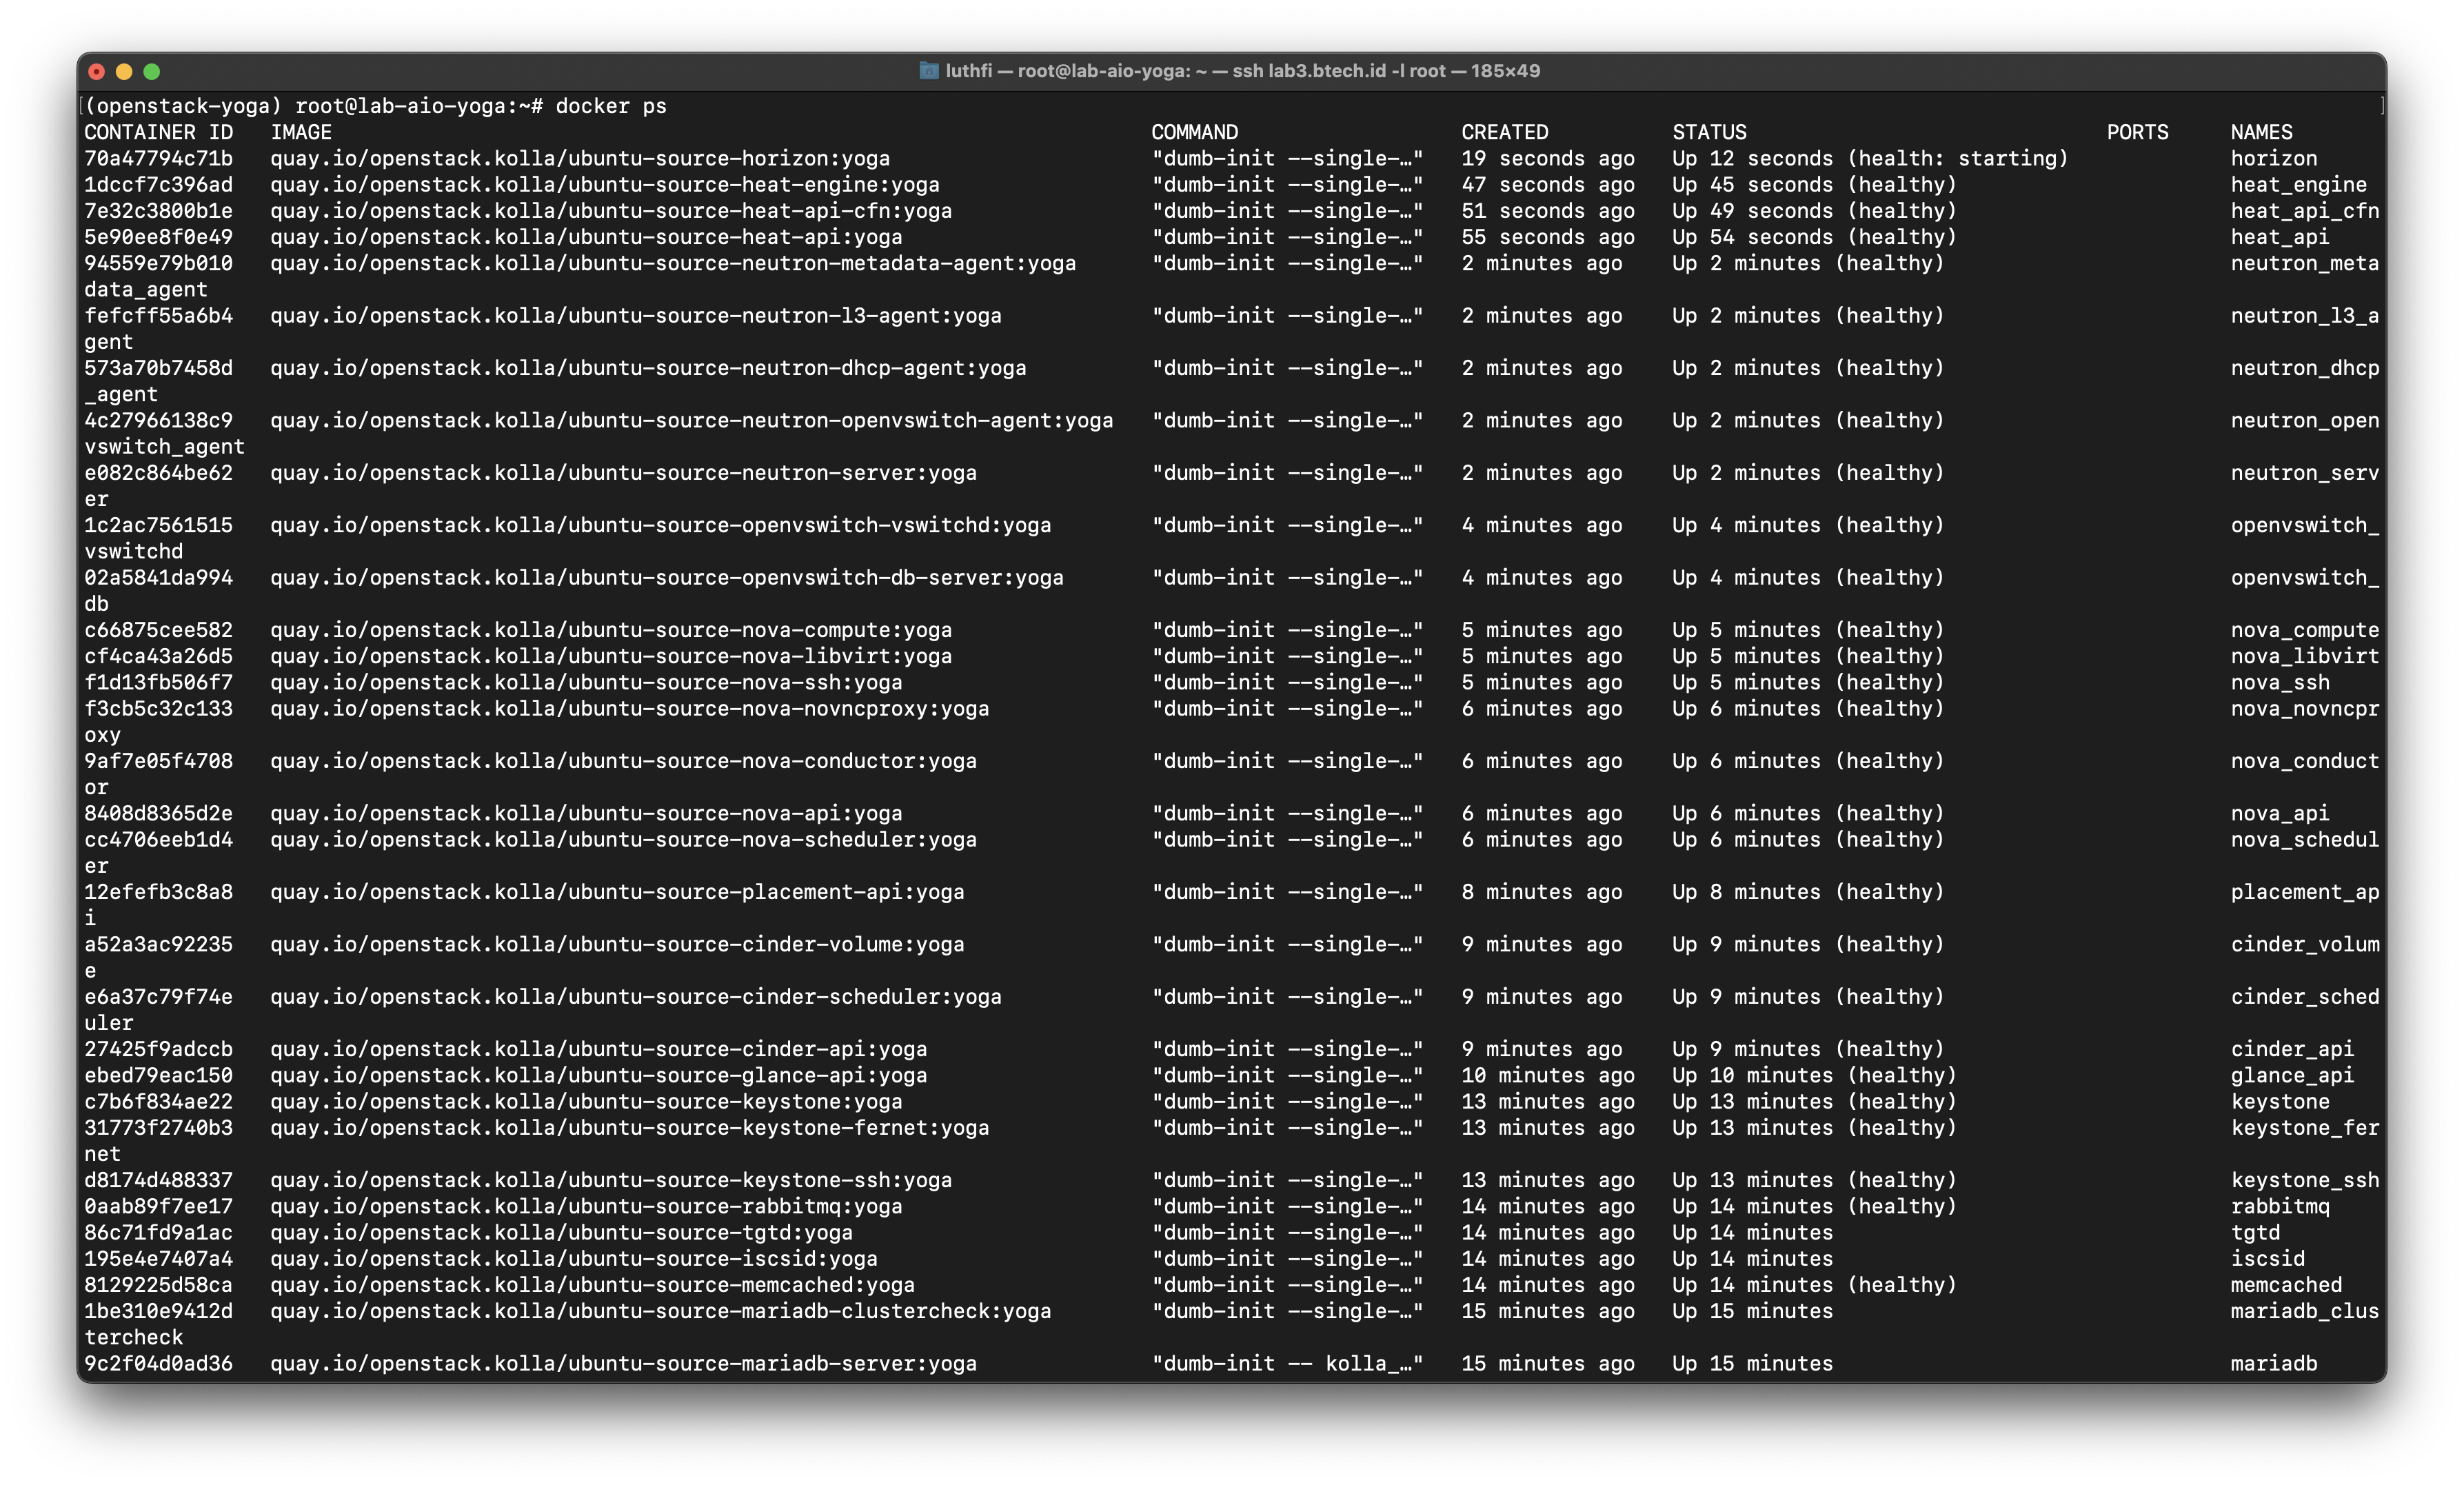Click container ID 9af7e05f4708
The height and width of the screenshot is (1485, 2464).
158,761
